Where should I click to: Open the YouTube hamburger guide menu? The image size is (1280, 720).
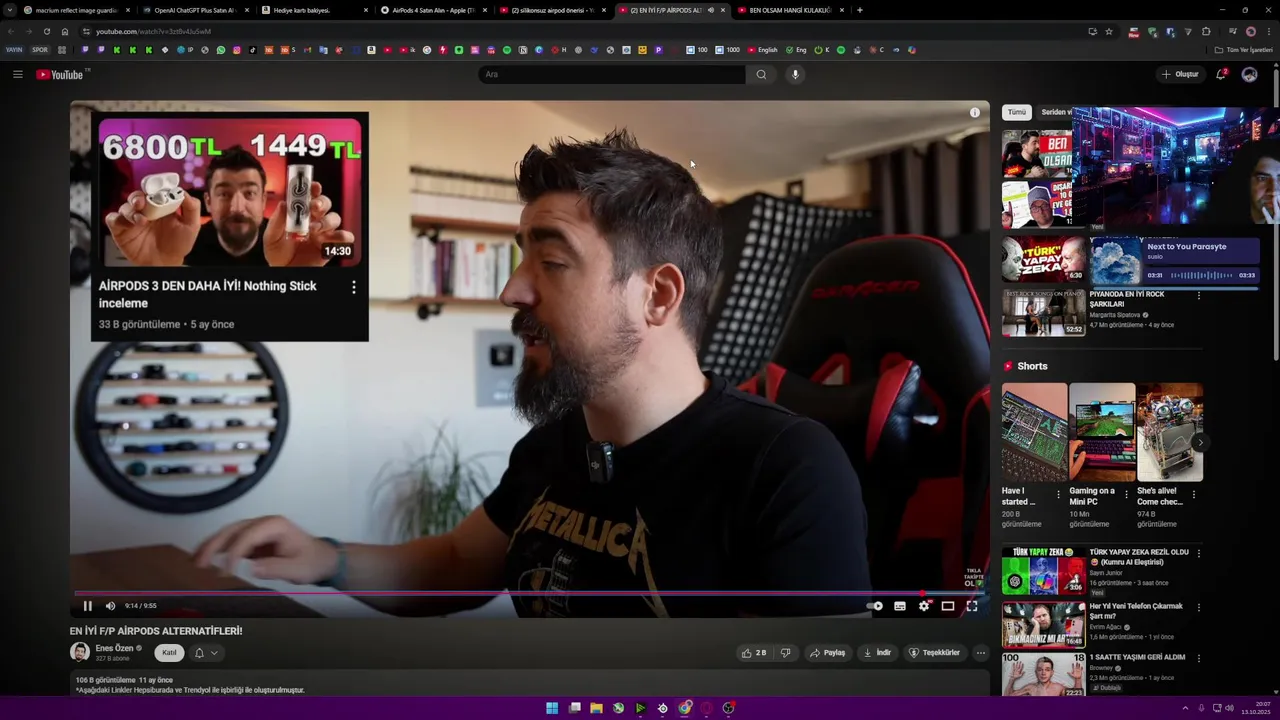point(18,74)
